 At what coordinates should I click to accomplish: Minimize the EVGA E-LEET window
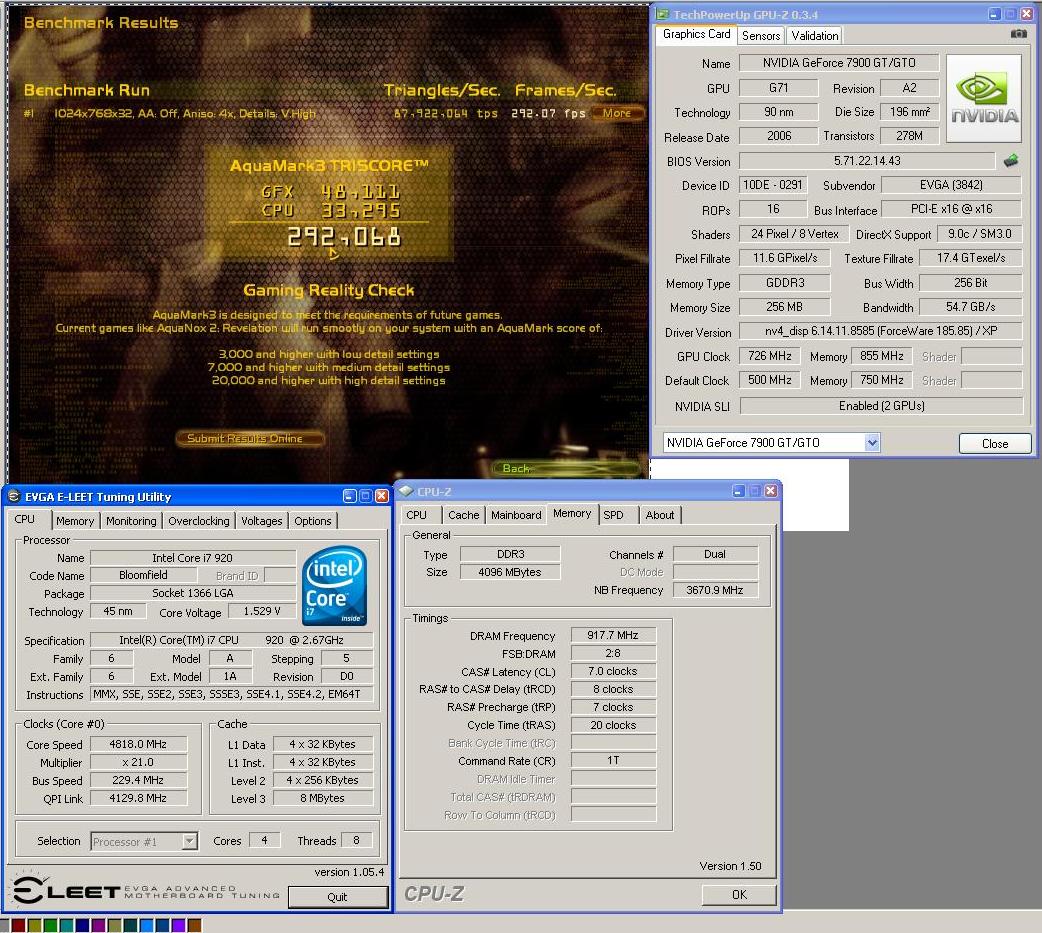tap(350, 496)
